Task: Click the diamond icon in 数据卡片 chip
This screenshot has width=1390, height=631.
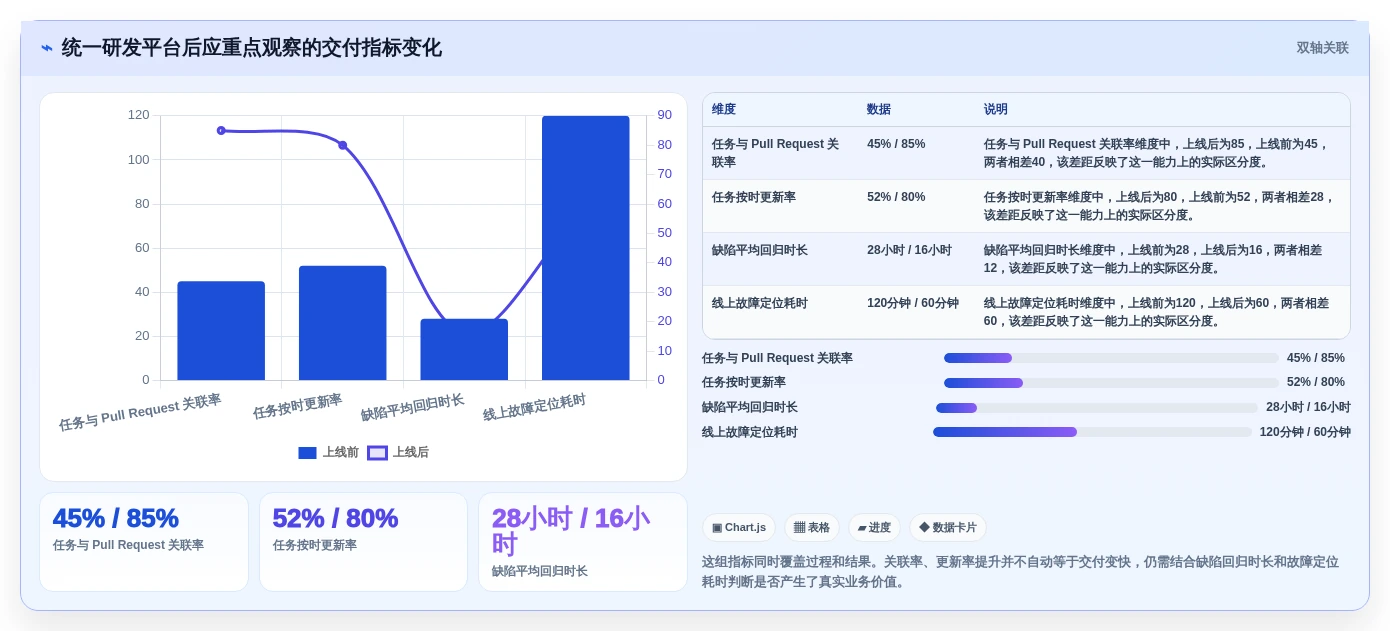Action: (x=924, y=528)
